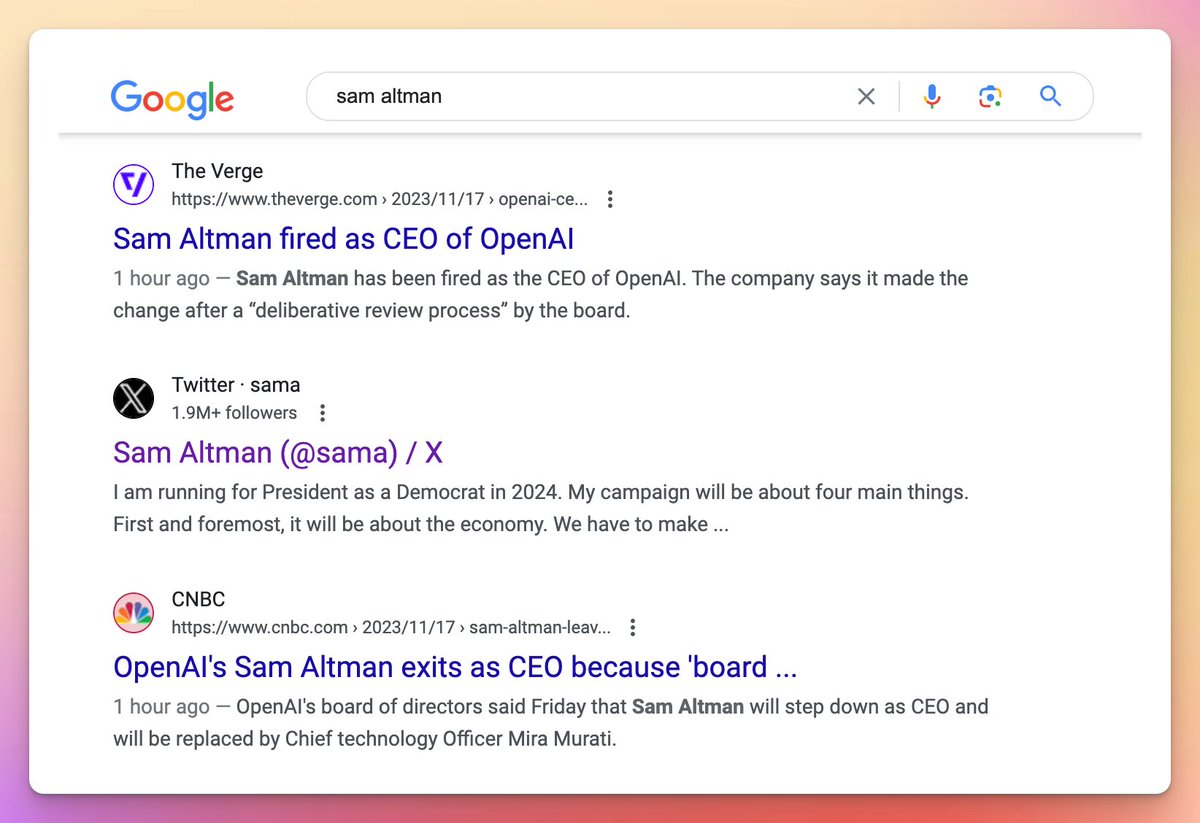Click The Verge site name

pyautogui.click(x=217, y=171)
